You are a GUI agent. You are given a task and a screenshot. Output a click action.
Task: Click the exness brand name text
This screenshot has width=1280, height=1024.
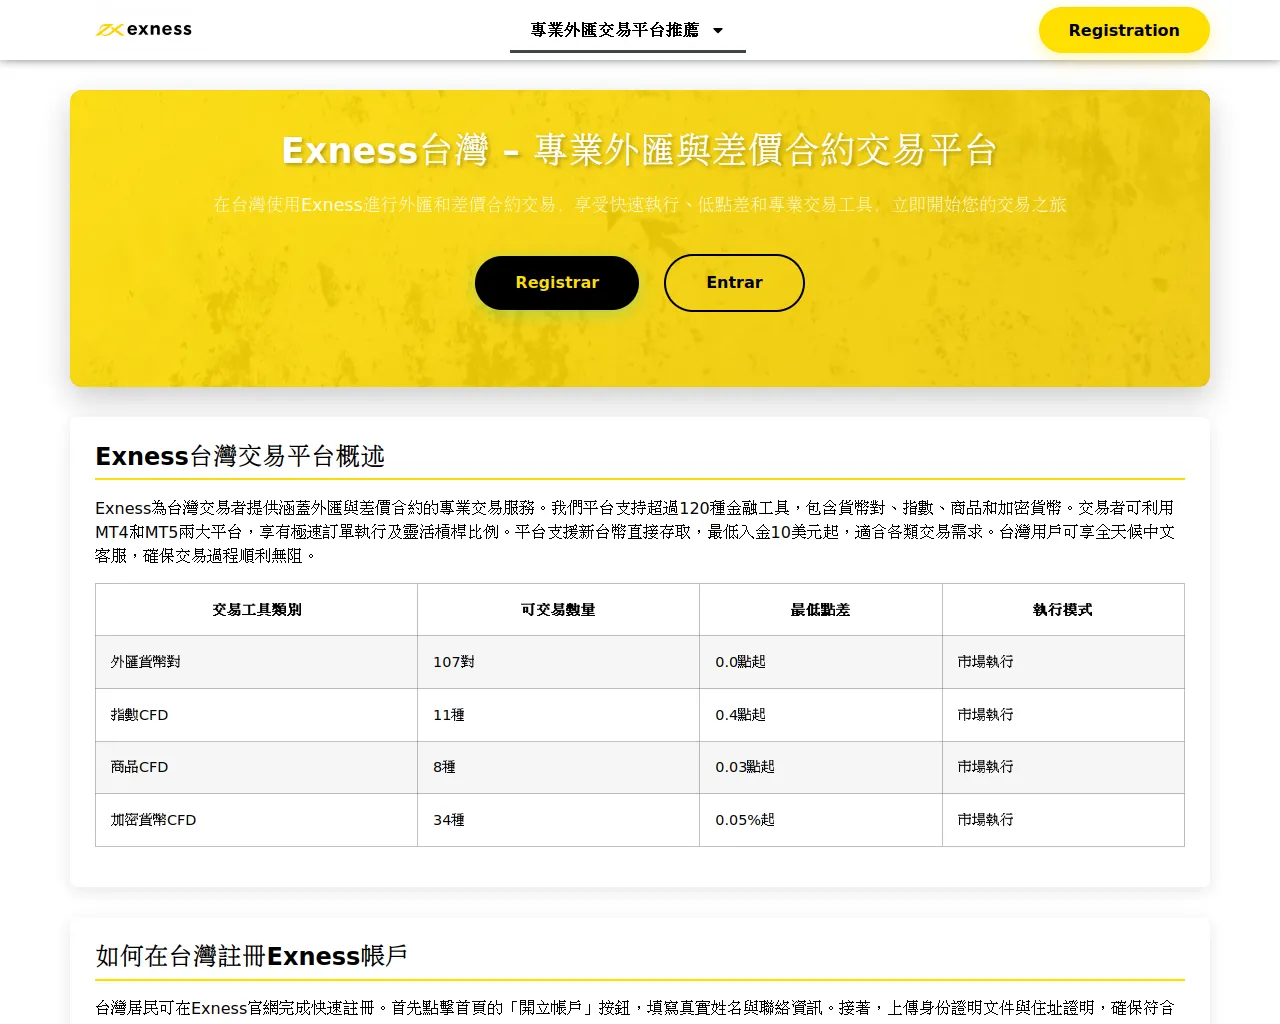point(159,30)
